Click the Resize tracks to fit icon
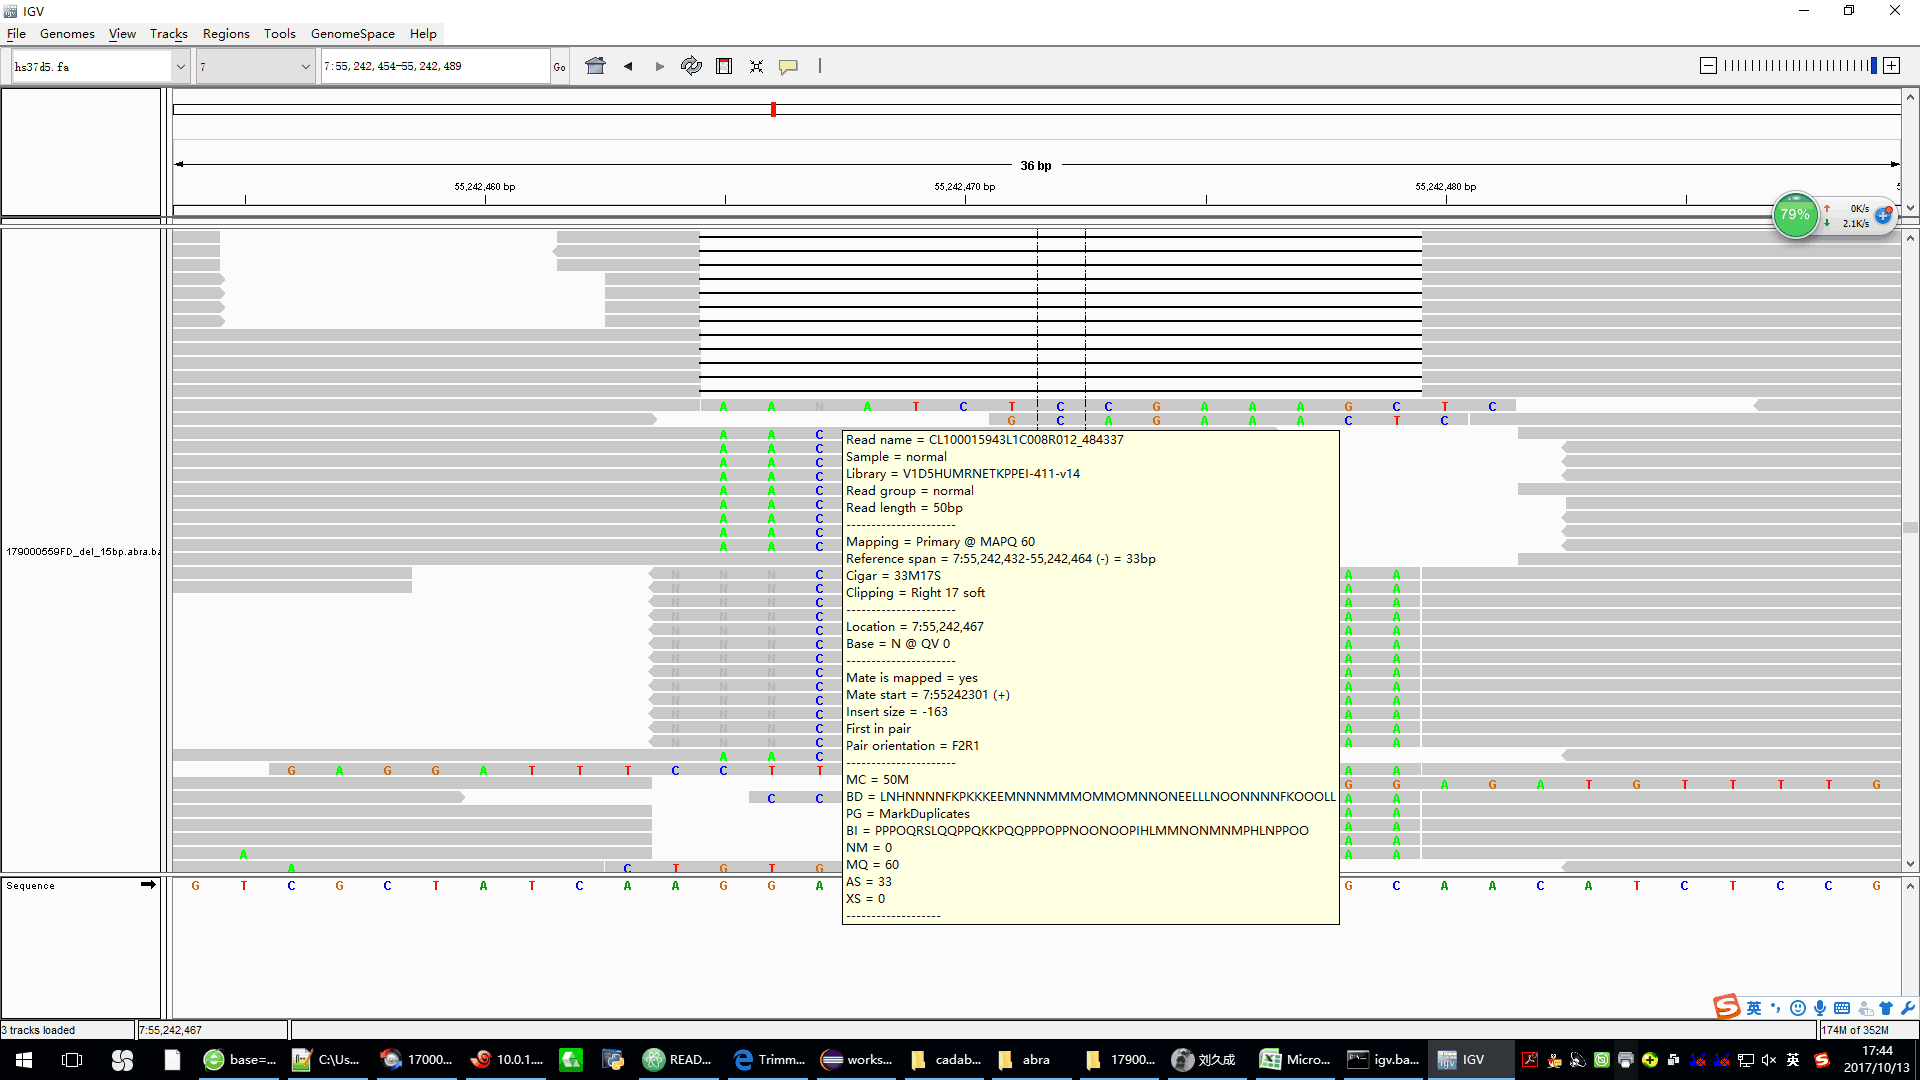The width and height of the screenshot is (1920, 1080). tap(756, 66)
